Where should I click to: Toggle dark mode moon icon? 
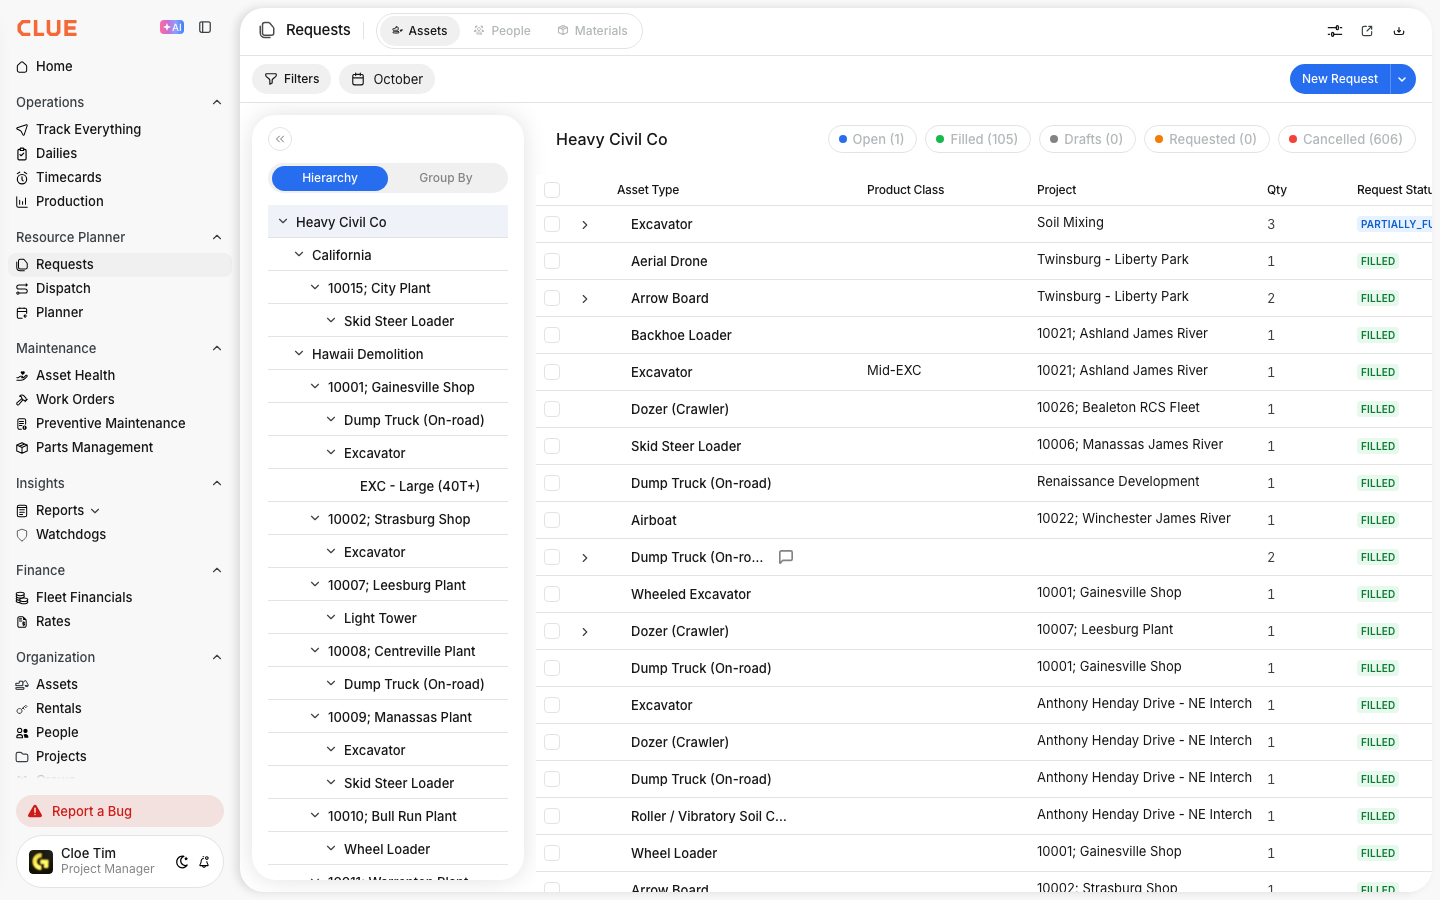pyautogui.click(x=182, y=862)
